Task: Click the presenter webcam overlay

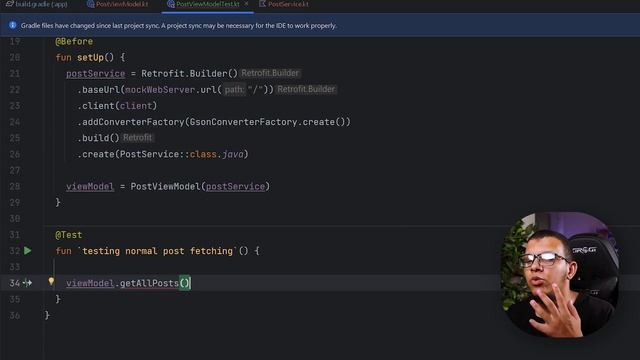Action: [x=560, y=274]
